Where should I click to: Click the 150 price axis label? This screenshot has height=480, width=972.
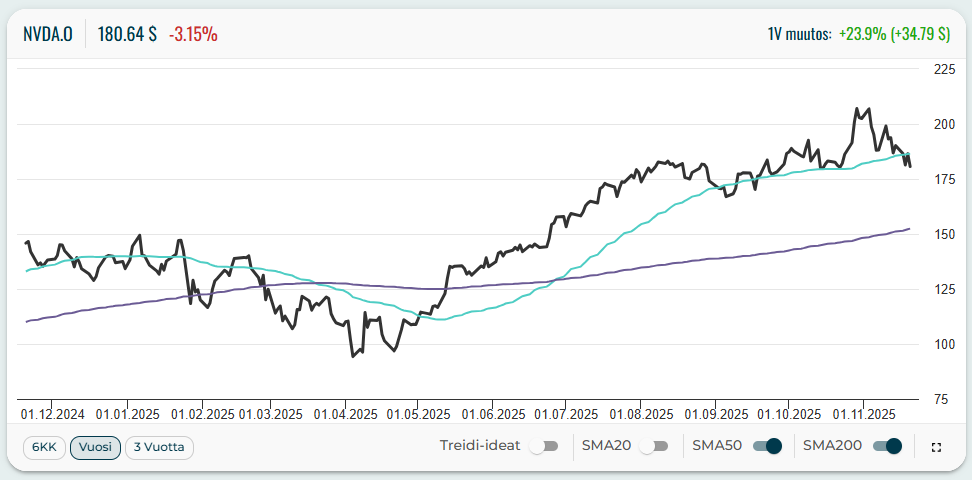point(944,235)
